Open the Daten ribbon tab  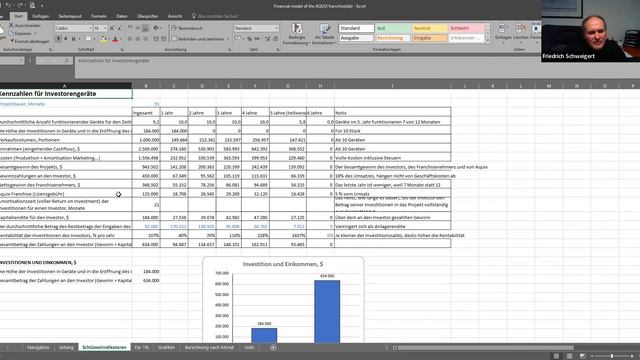122,16
